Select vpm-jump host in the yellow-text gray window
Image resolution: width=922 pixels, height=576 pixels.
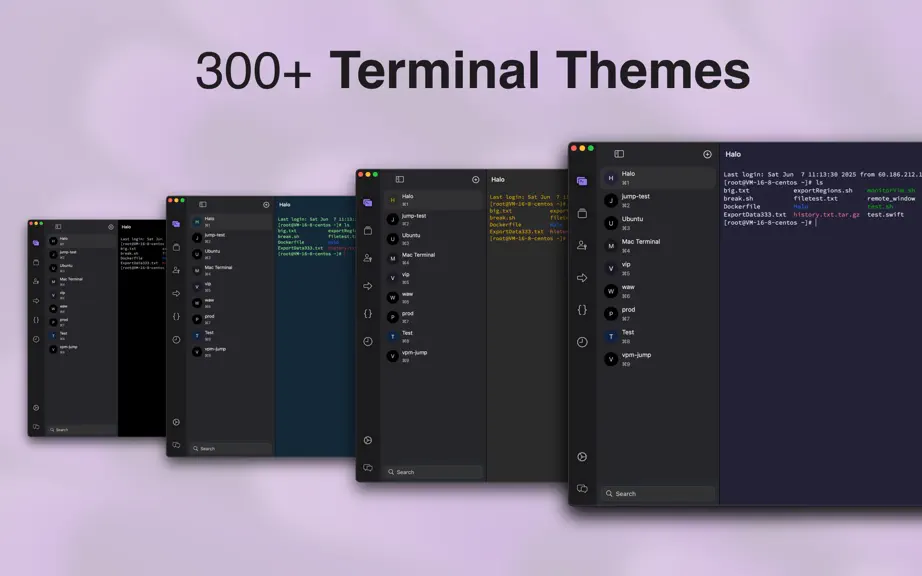click(433, 356)
